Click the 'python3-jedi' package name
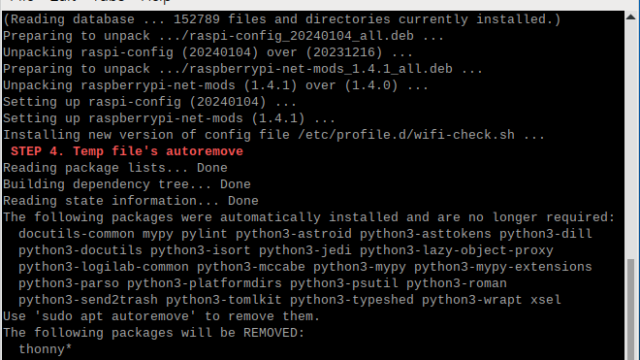Viewport: 640px width, 360px height. coord(305,250)
